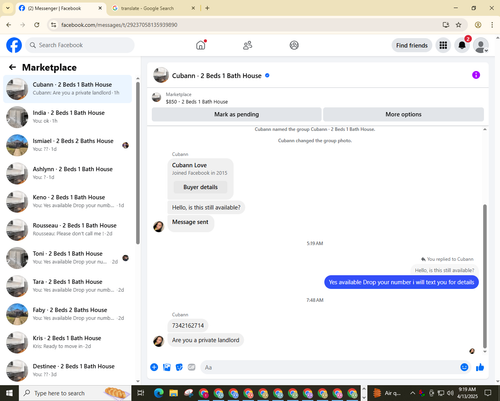Image resolution: width=500 pixels, height=401 pixels.
Task: Click More options button
Action: (x=403, y=114)
